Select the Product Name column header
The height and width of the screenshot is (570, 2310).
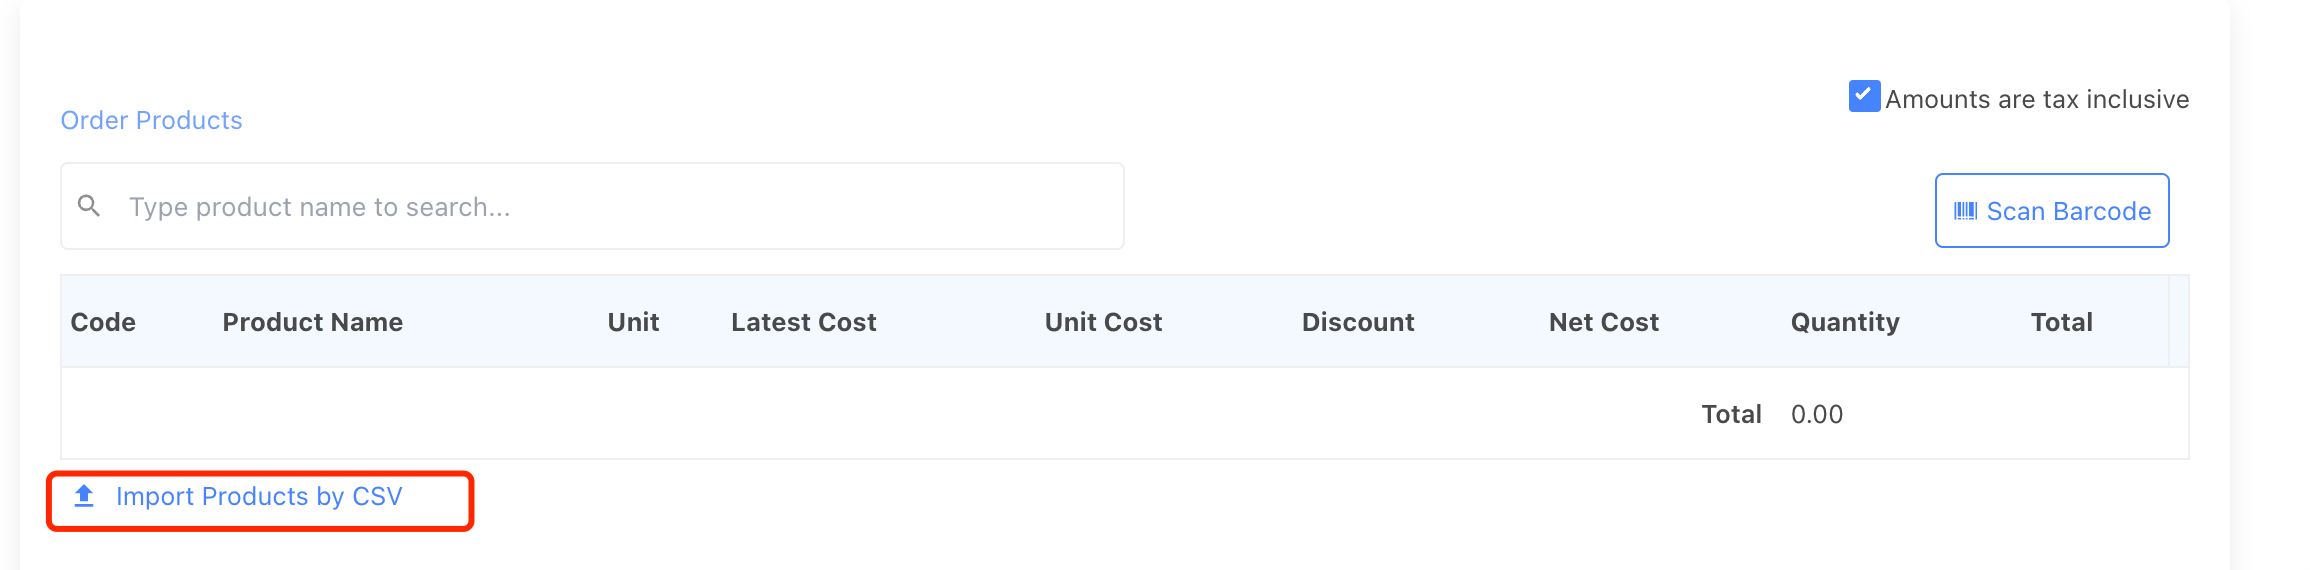tap(313, 322)
